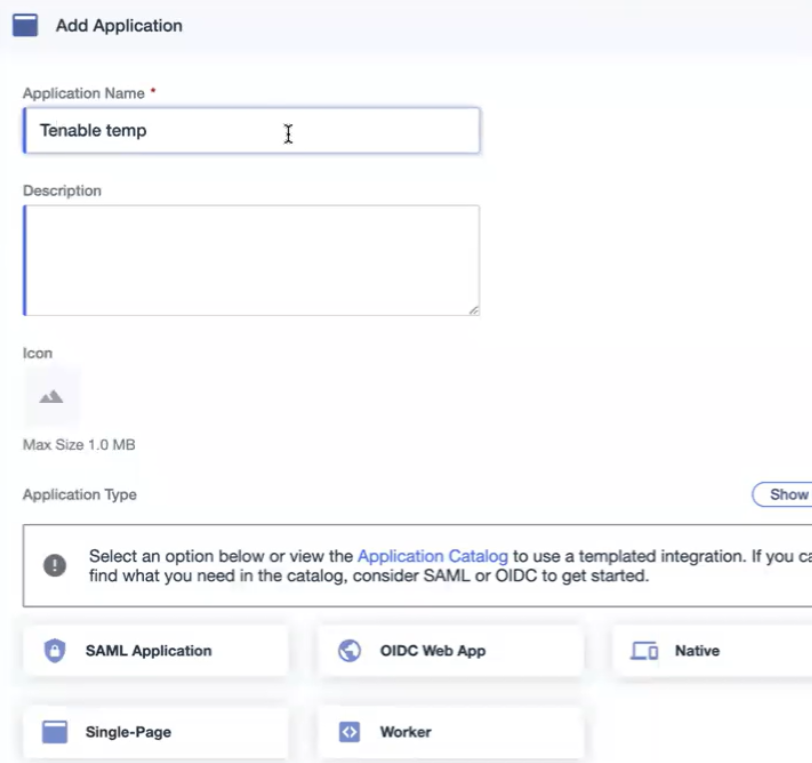The height and width of the screenshot is (763, 812).
Task: Click into the Description text area
Action: [250, 260]
